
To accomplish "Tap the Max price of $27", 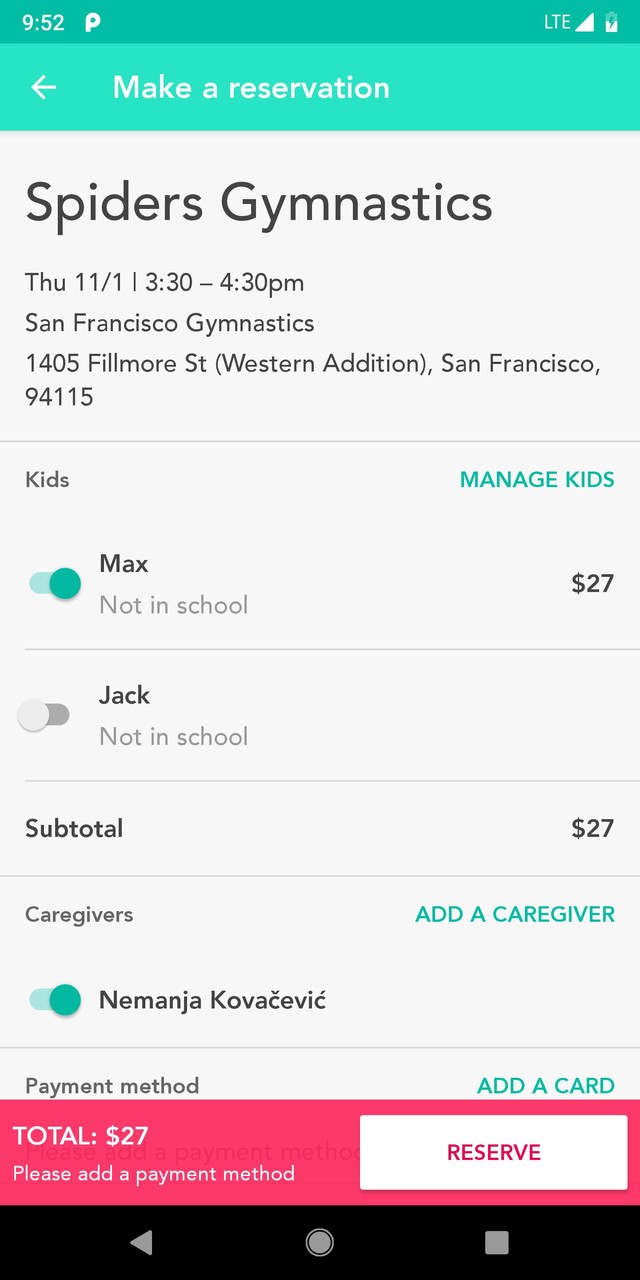I will pos(592,583).
